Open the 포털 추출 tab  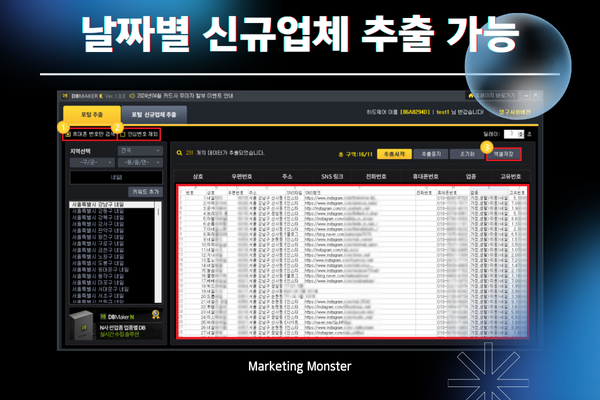point(92,114)
